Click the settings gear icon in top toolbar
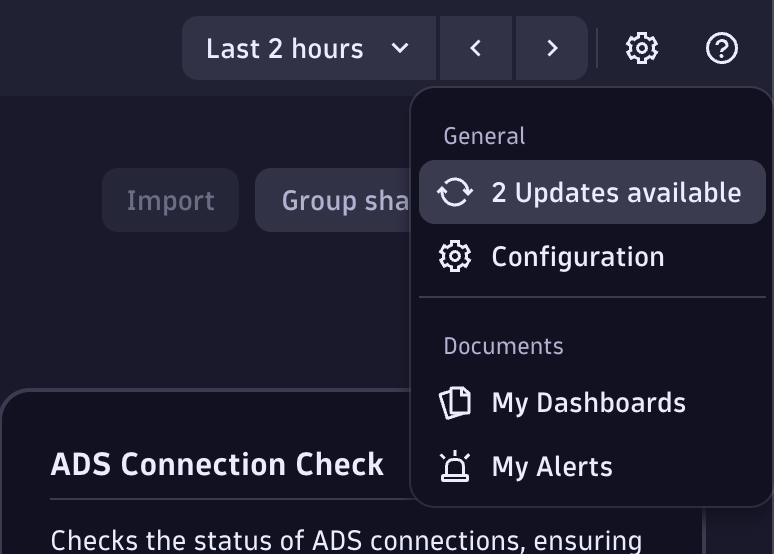 point(641,48)
